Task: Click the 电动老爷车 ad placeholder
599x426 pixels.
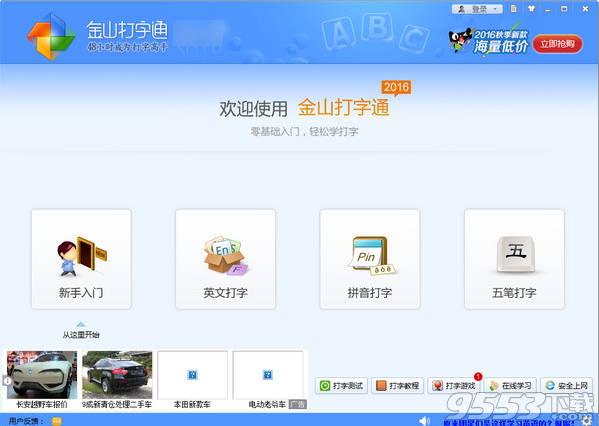Action: pyautogui.click(x=268, y=375)
